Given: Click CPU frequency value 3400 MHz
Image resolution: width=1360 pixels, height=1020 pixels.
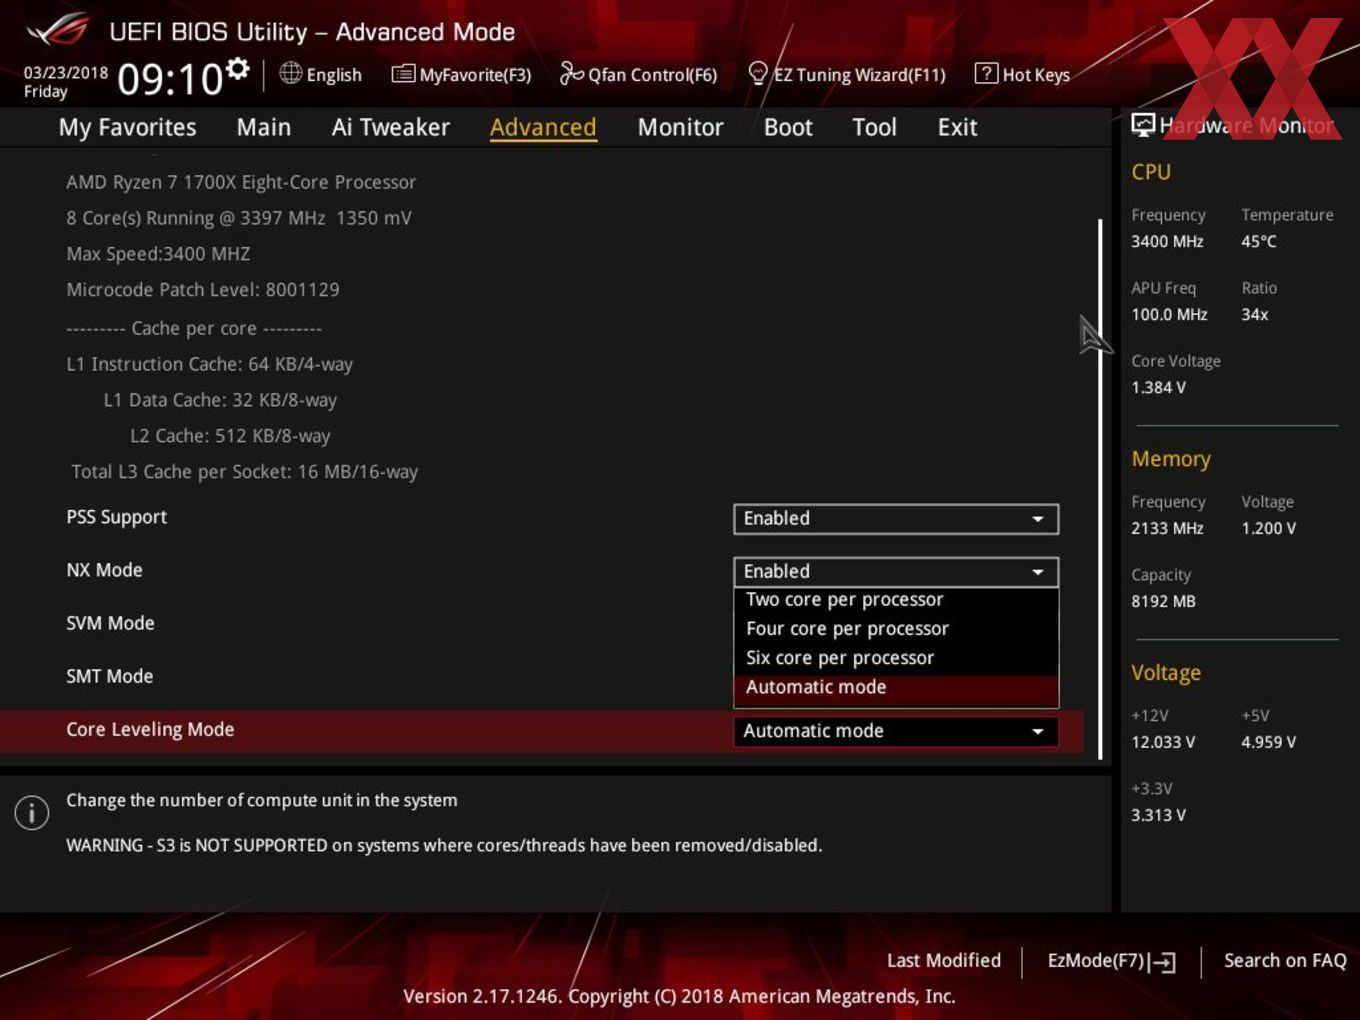Looking at the screenshot, I should (1167, 241).
